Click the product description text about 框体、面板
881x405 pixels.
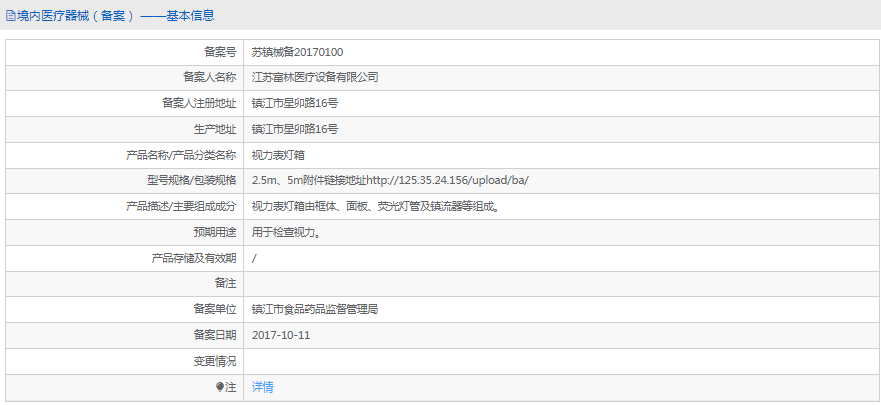[375, 207]
